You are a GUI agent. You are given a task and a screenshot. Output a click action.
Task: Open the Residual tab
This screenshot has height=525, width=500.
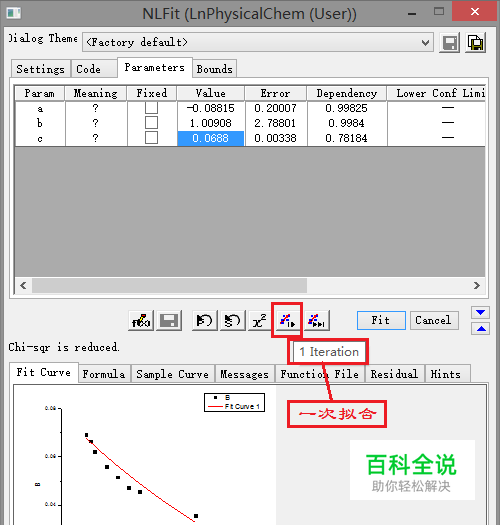click(394, 374)
